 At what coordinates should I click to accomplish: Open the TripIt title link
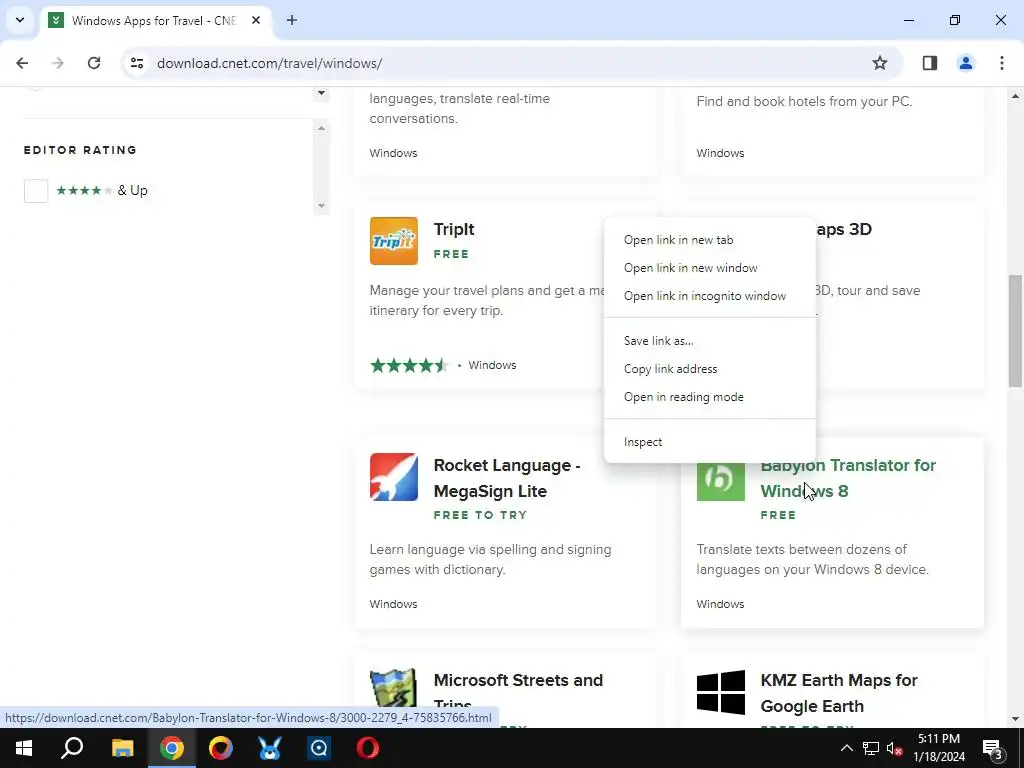click(454, 229)
